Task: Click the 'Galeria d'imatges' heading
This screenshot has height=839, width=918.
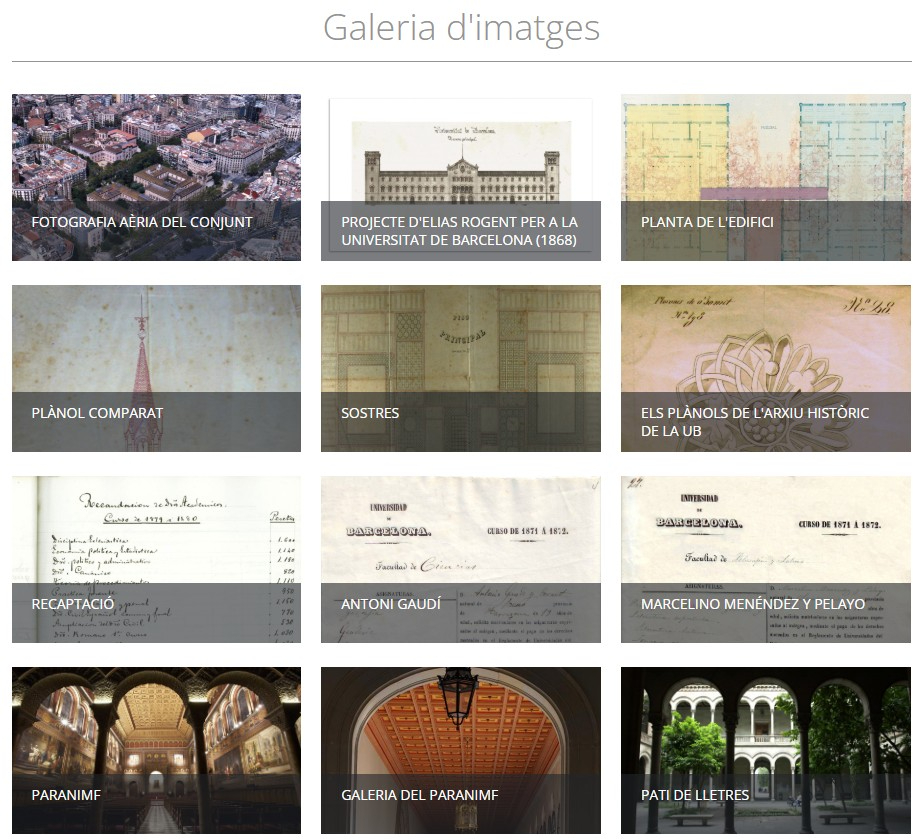Action: click(461, 27)
